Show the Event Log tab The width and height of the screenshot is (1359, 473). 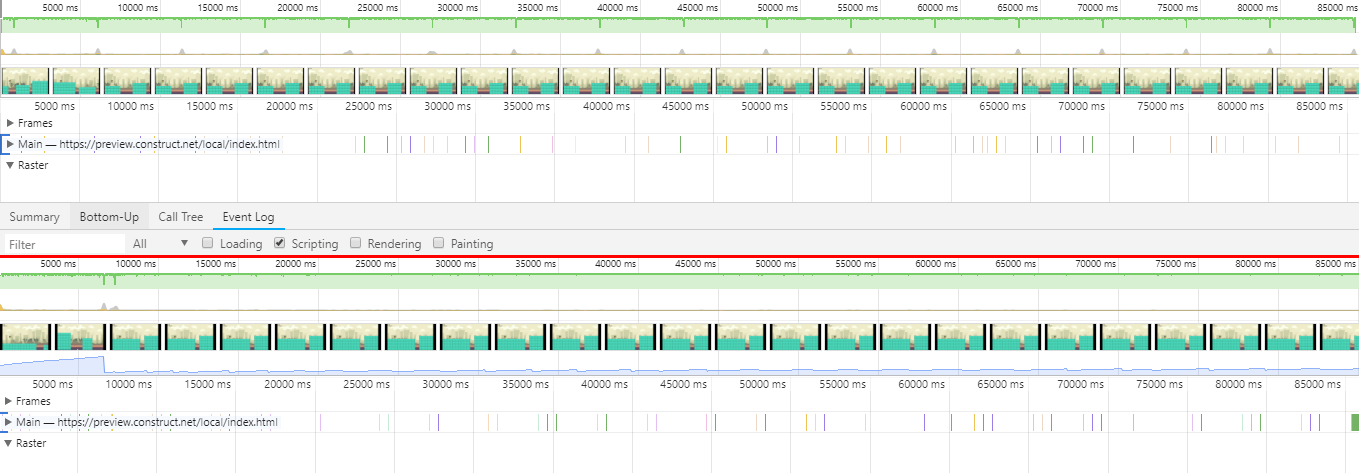pos(248,217)
